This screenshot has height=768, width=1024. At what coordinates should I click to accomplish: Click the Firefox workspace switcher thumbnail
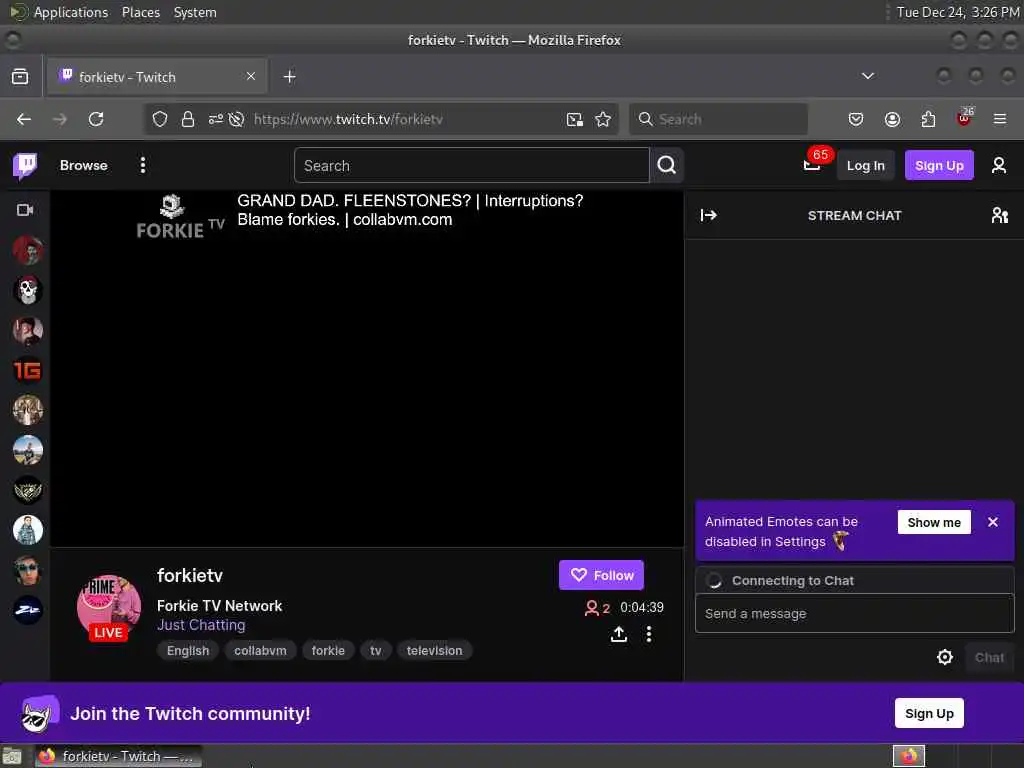tap(908, 756)
